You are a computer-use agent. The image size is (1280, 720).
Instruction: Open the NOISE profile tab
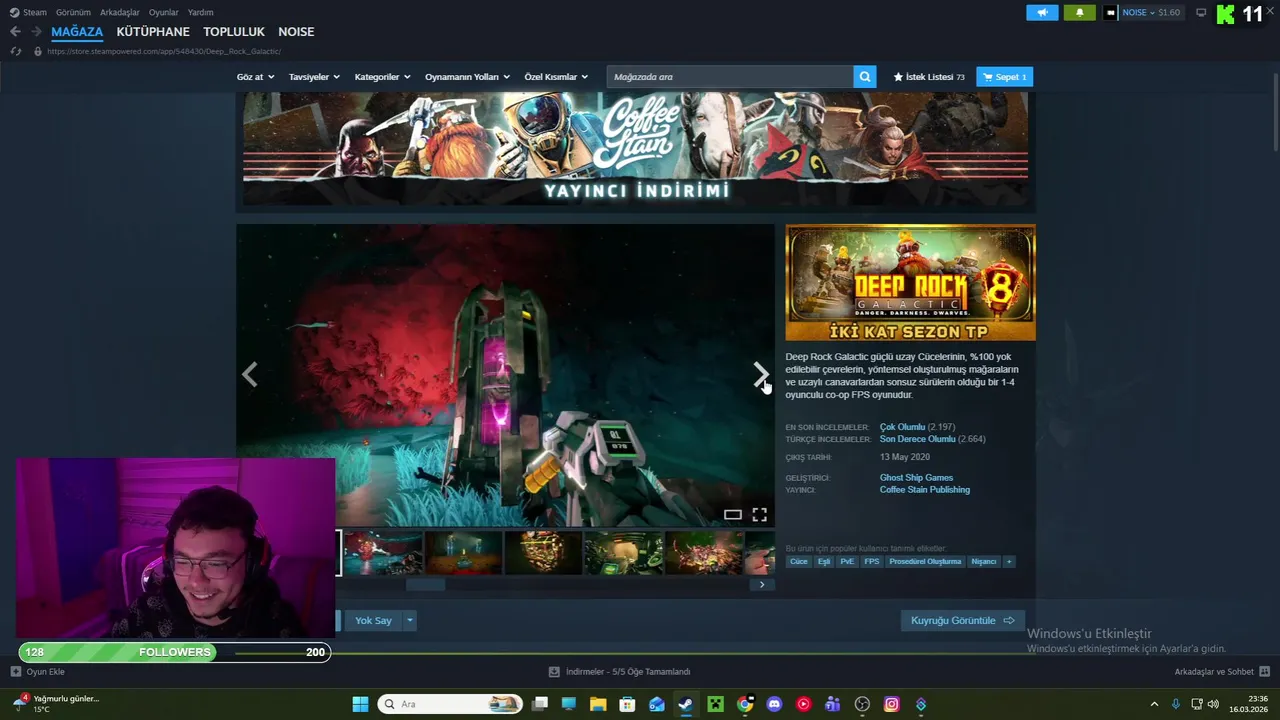click(x=296, y=32)
